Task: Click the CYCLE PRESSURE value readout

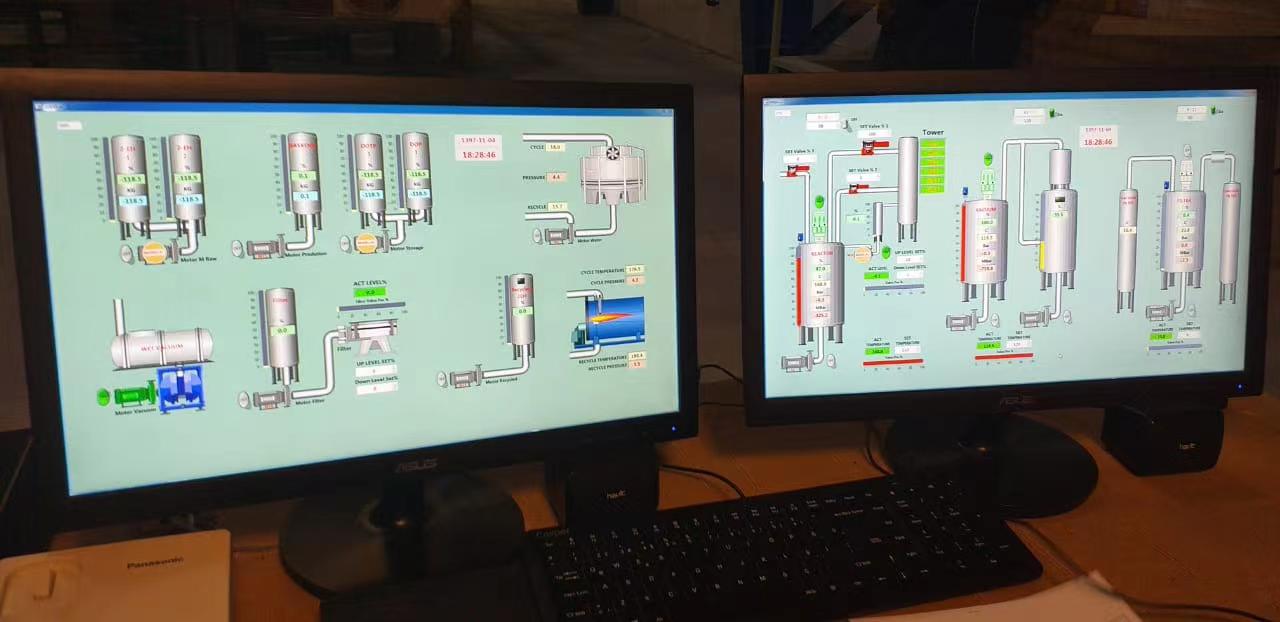Action: coord(635,281)
